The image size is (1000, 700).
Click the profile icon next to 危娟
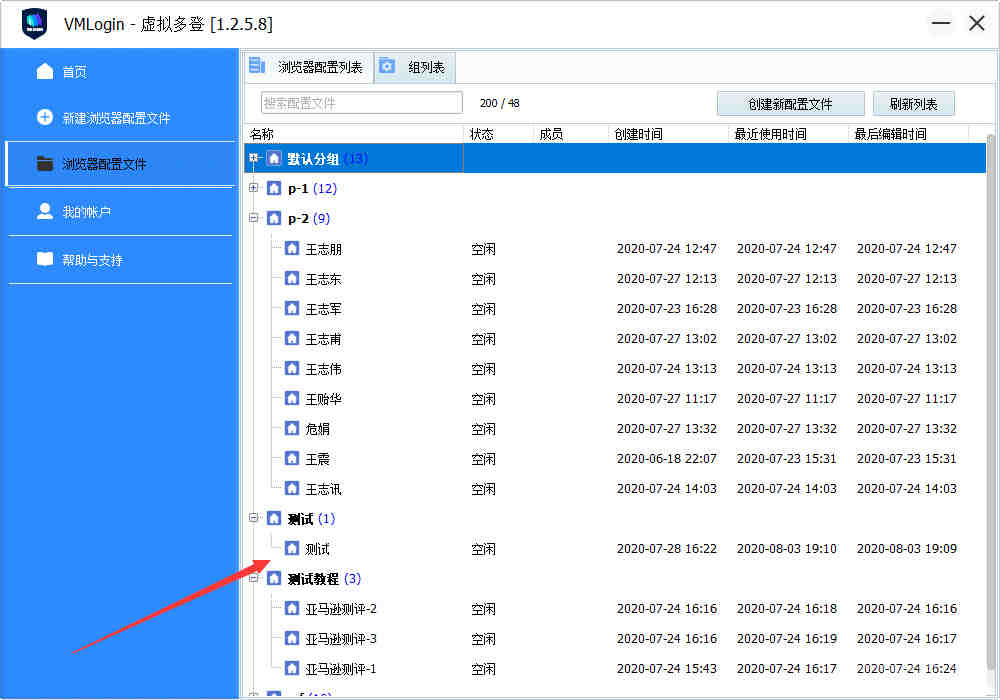(291, 428)
